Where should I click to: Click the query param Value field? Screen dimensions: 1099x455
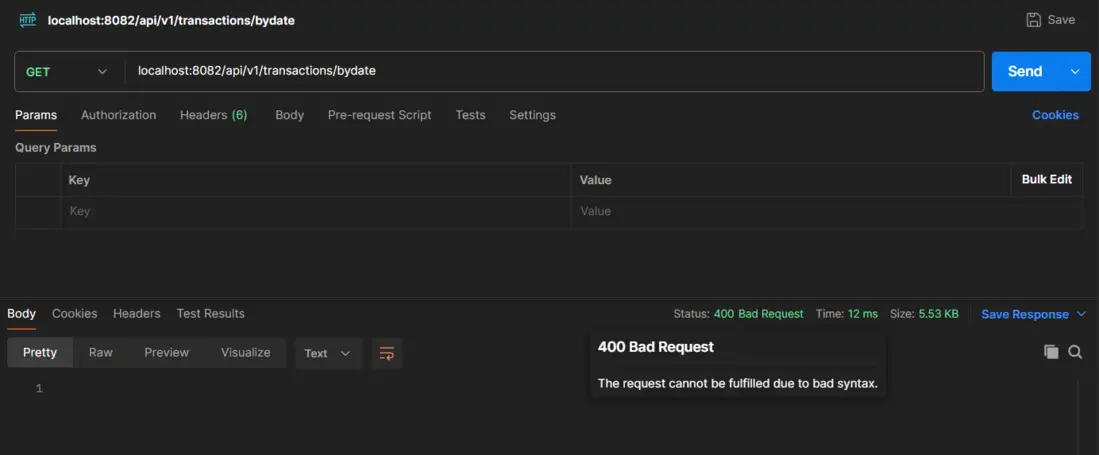[x=790, y=212]
